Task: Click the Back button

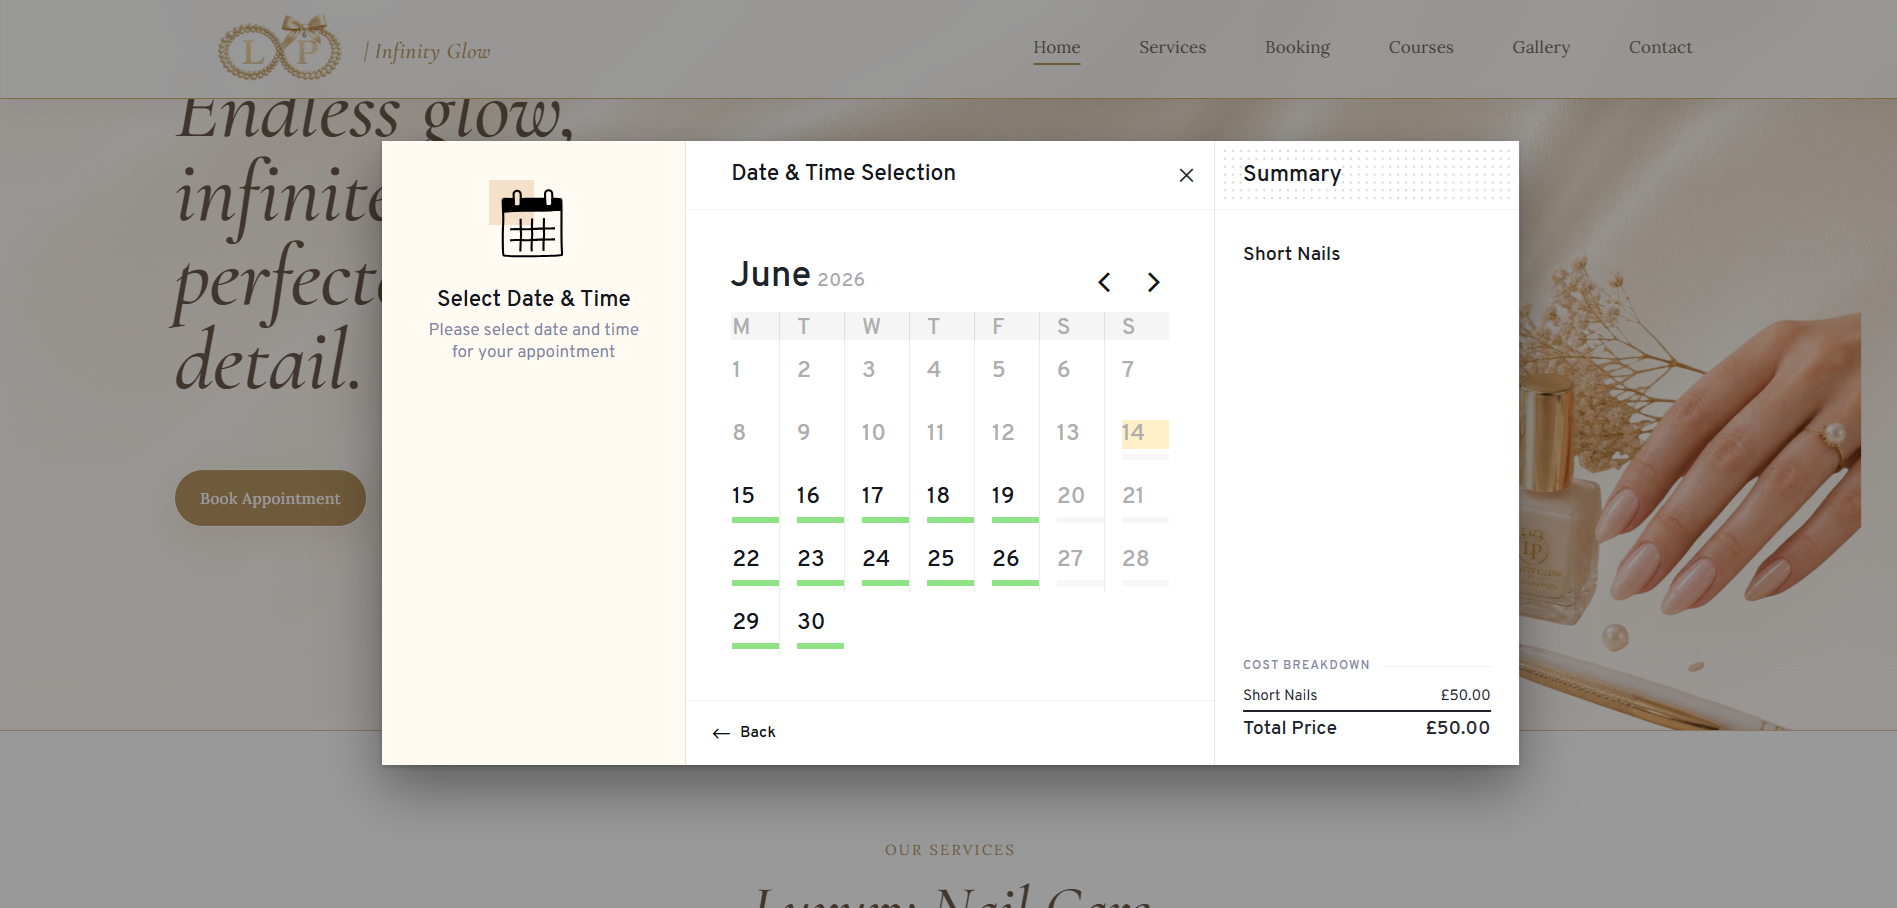Action: pyautogui.click(x=744, y=732)
